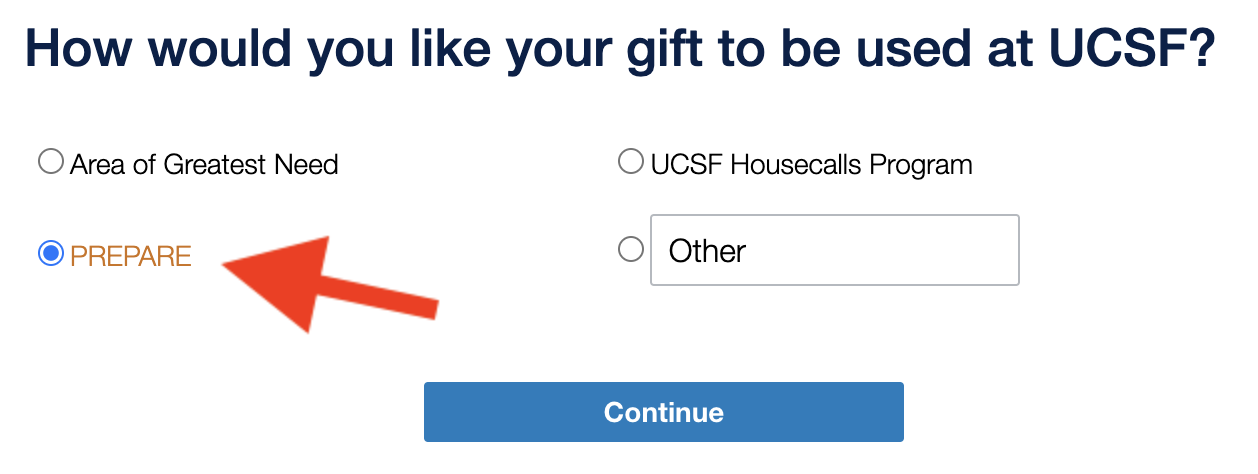The width and height of the screenshot is (1258, 474).
Task: Choose the UCSF Housecalls Program radio button
Action: (x=631, y=162)
